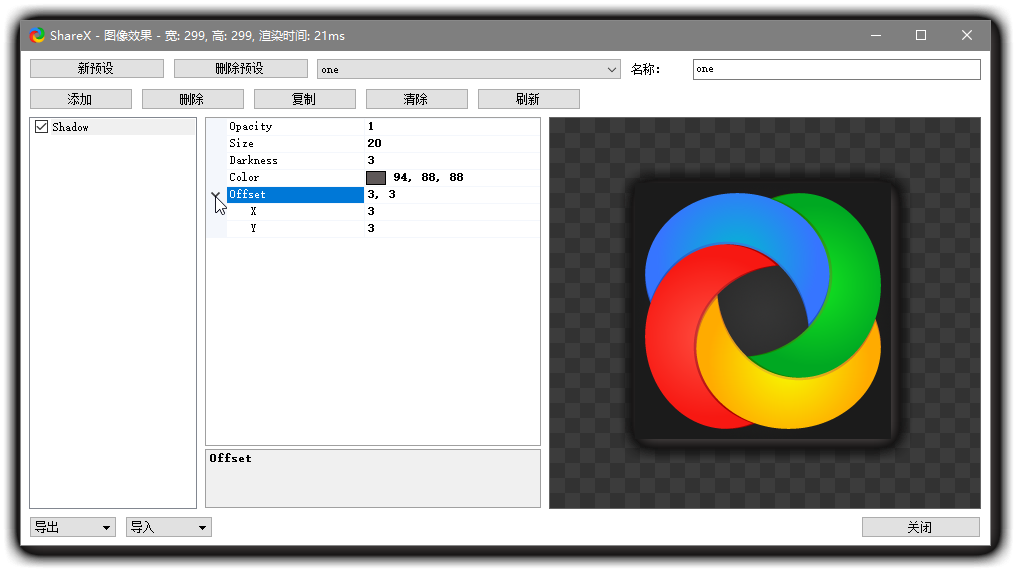Uncheck the Shadow effect checkbox
This screenshot has width=1014, height=569.
41,127
